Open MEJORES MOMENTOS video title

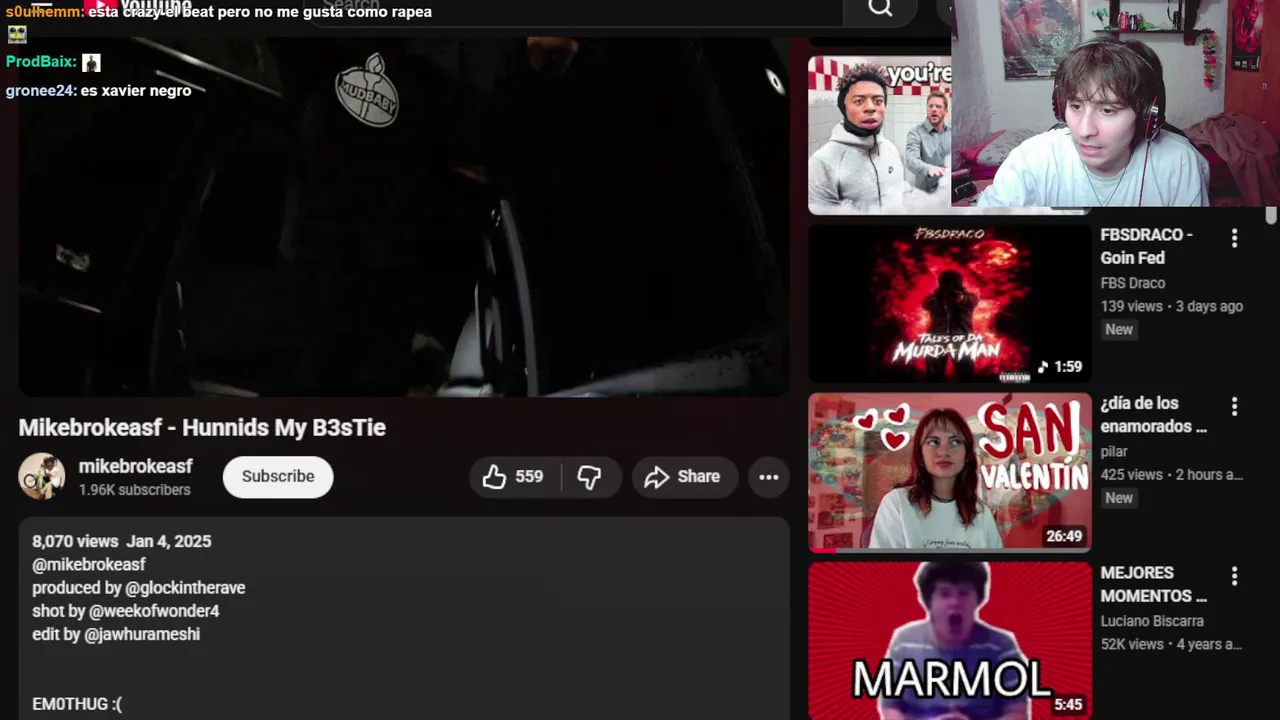click(x=1154, y=584)
